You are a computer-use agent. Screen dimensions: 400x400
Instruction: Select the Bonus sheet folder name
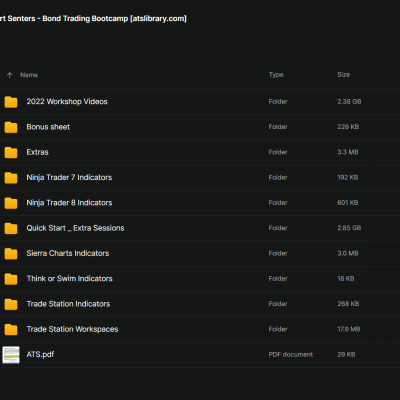(x=48, y=127)
